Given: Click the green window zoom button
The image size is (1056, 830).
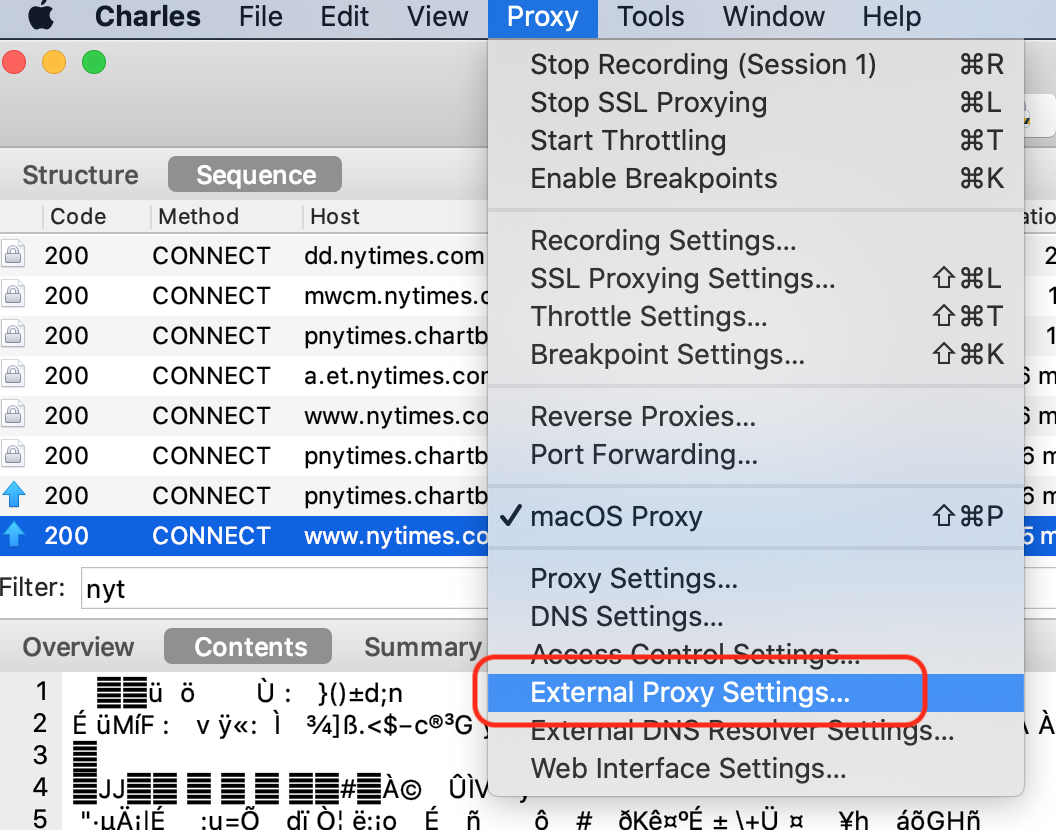Looking at the screenshot, I should [94, 63].
